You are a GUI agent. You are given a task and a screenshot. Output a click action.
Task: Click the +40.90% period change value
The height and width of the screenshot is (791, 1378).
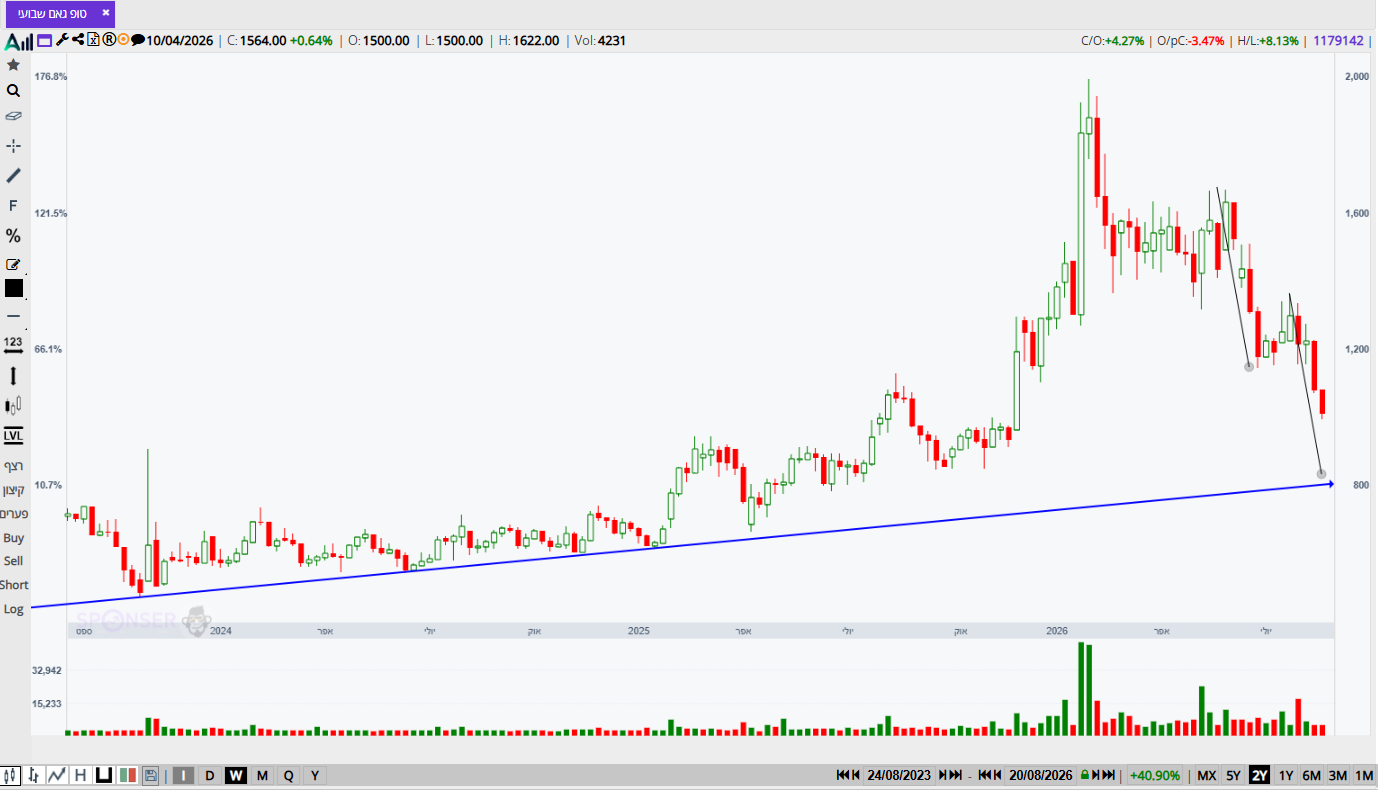pos(1155,775)
